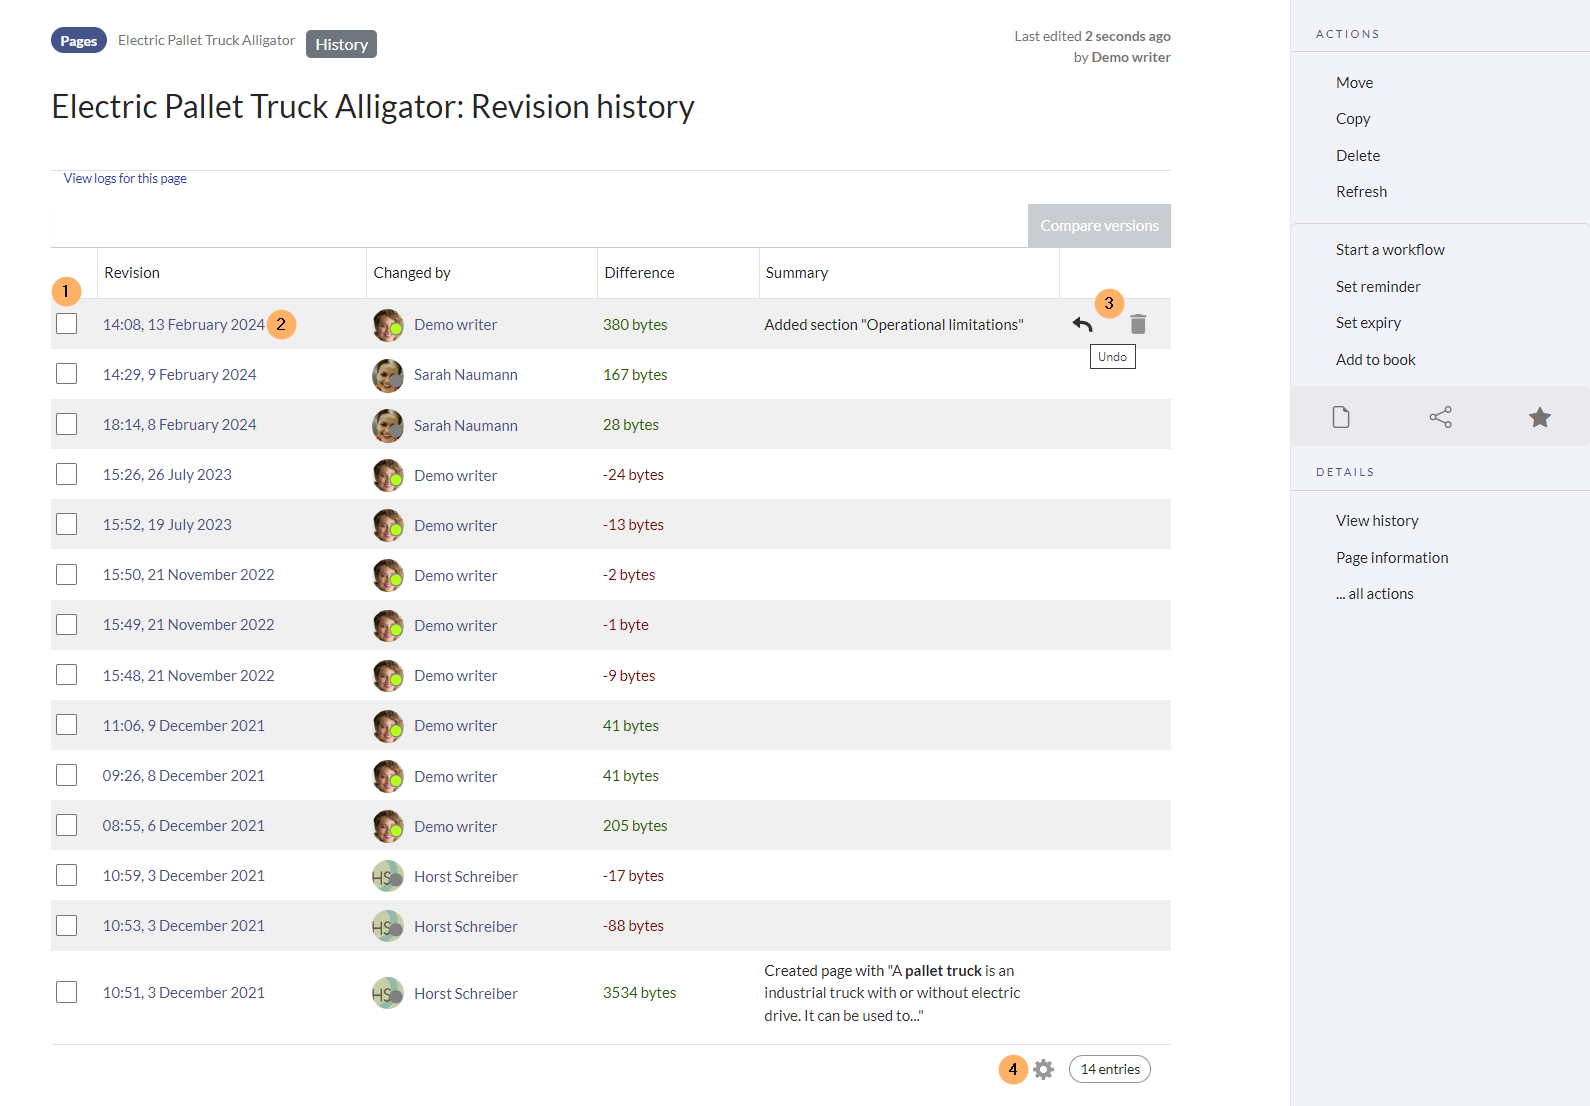Click the 14 entries pill button
1590x1106 pixels.
1110,1069
